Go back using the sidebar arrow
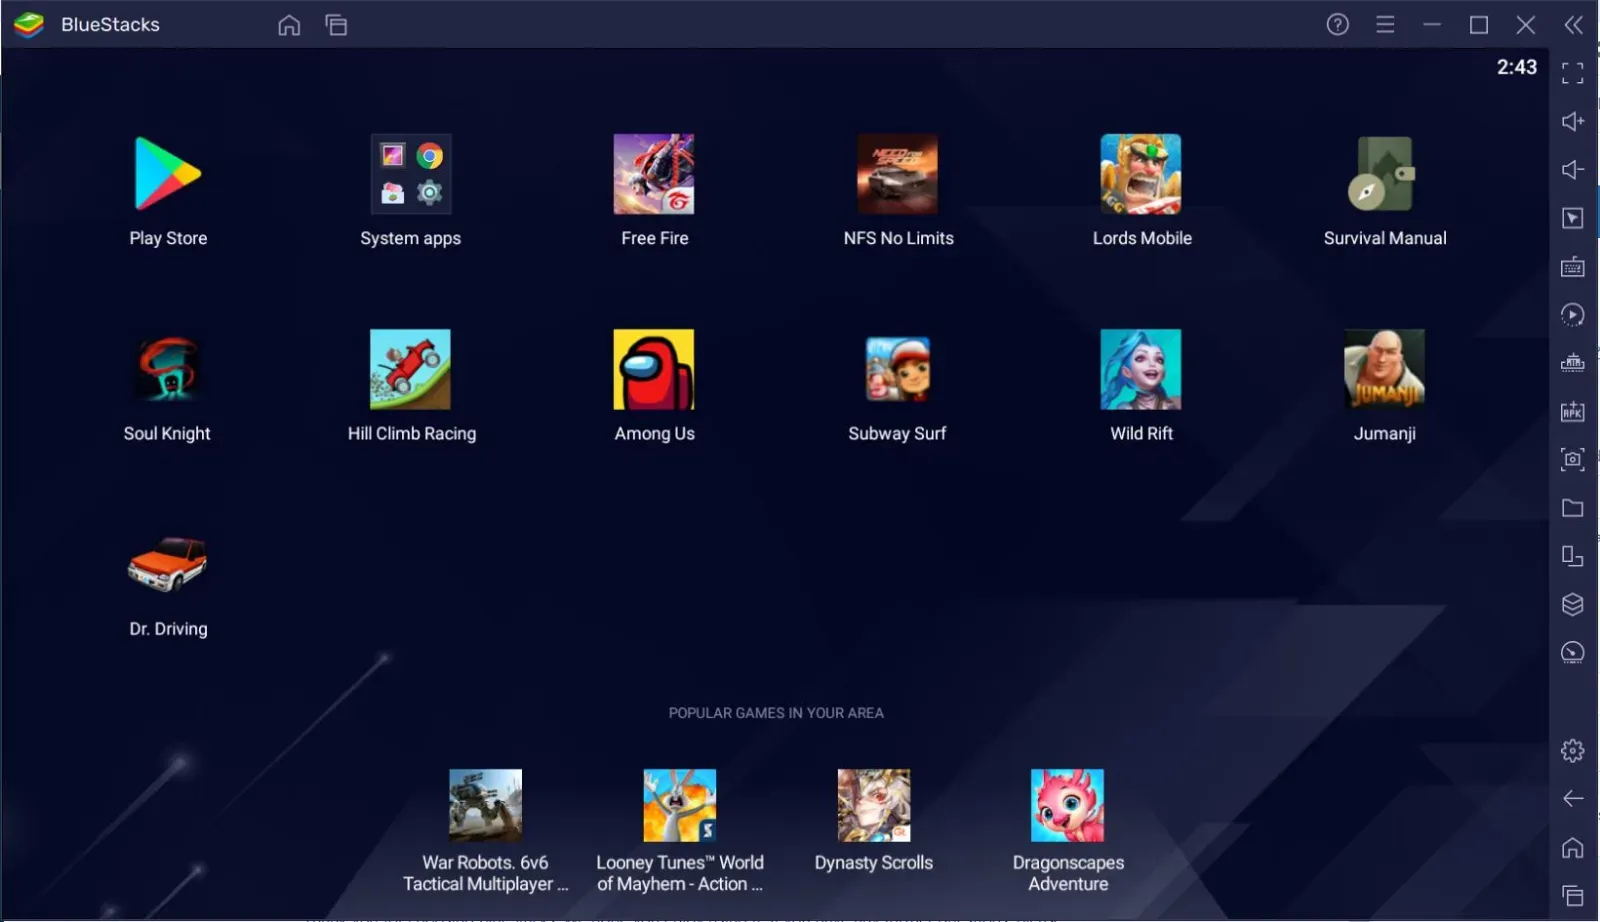The image size is (1600, 922). point(1573,798)
